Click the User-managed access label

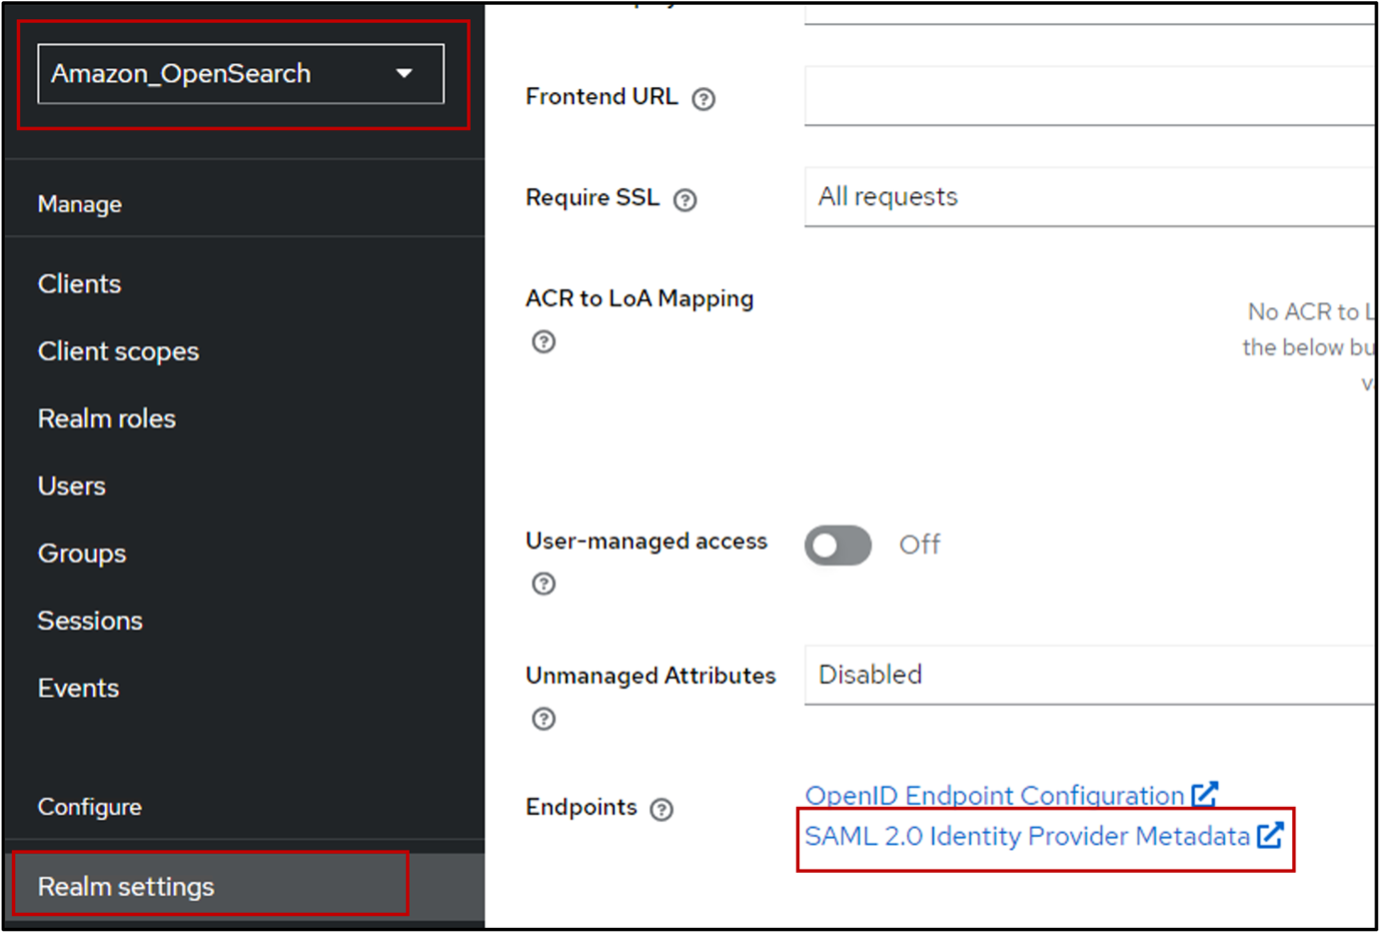point(647,541)
